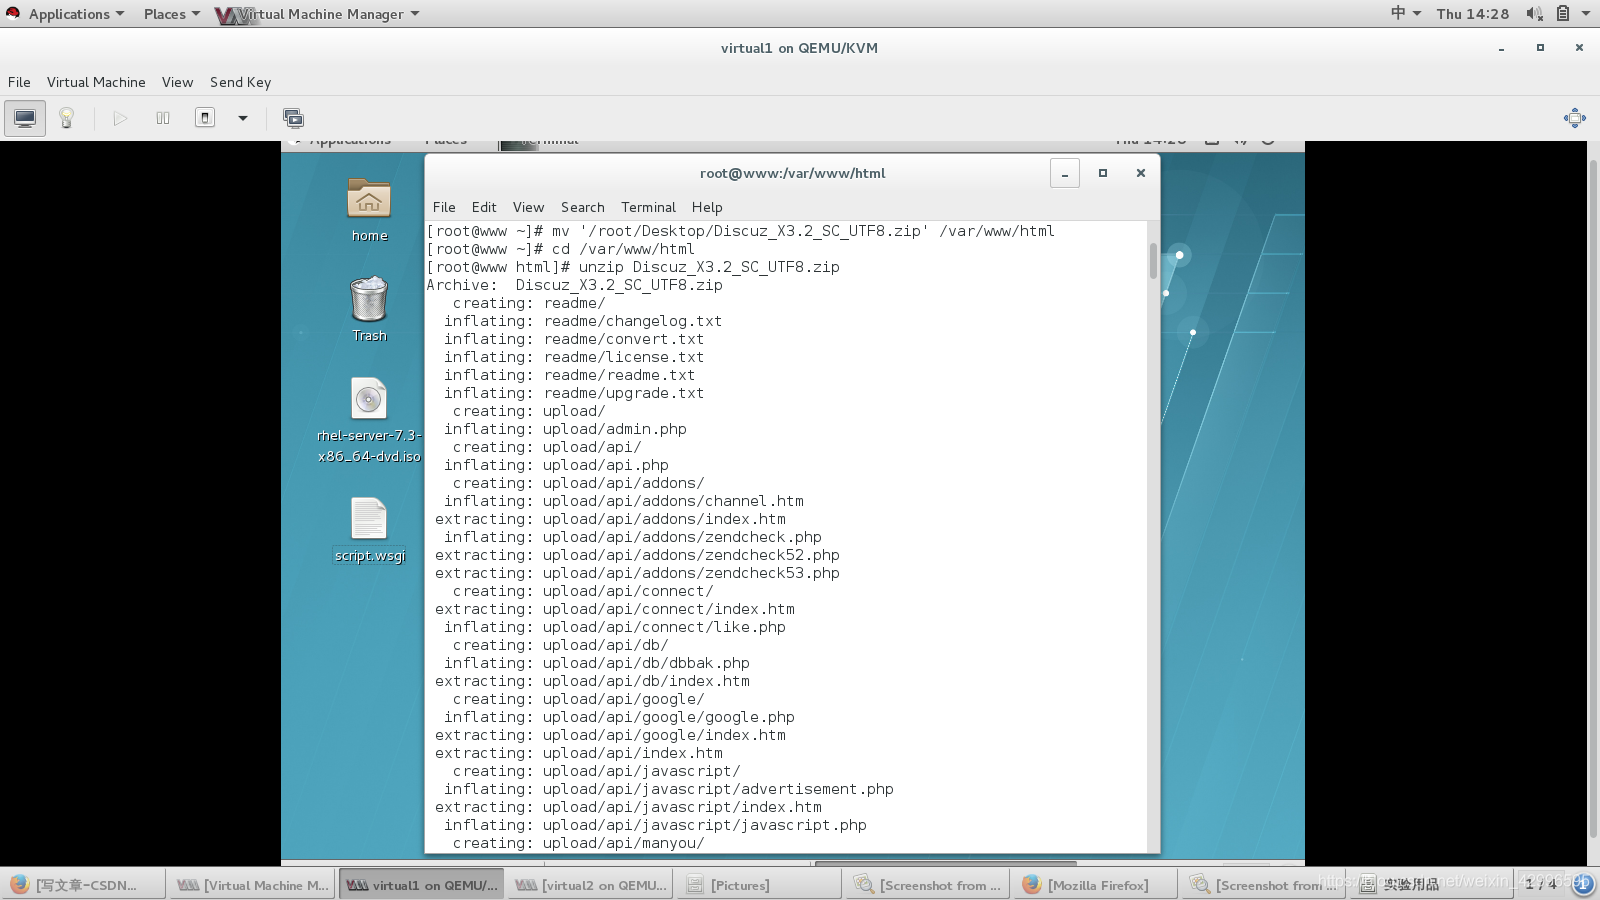The width and height of the screenshot is (1600, 900).
Task: Power on the virtual machine play button
Action: pyautogui.click(x=120, y=118)
